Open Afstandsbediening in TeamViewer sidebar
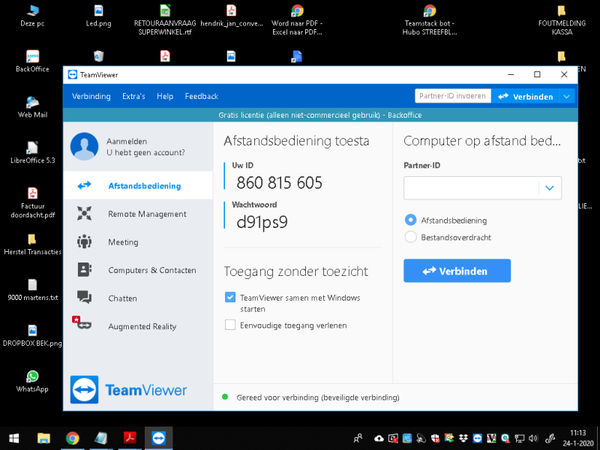 pos(138,186)
